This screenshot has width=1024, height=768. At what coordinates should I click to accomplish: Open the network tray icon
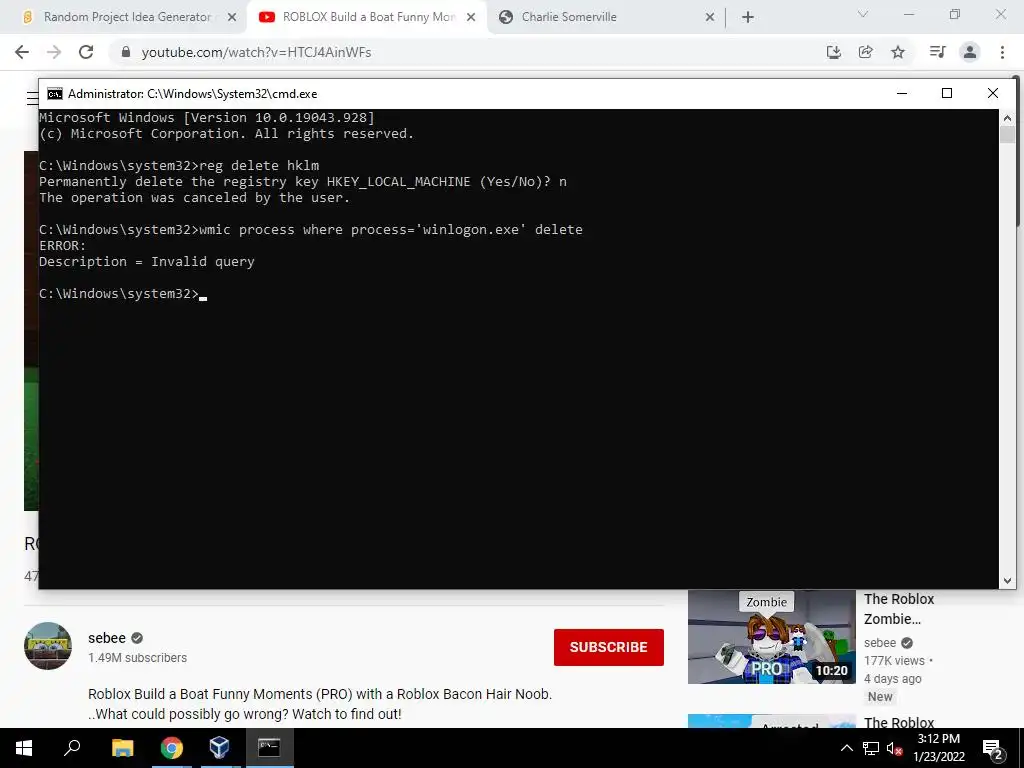pos(871,748)
